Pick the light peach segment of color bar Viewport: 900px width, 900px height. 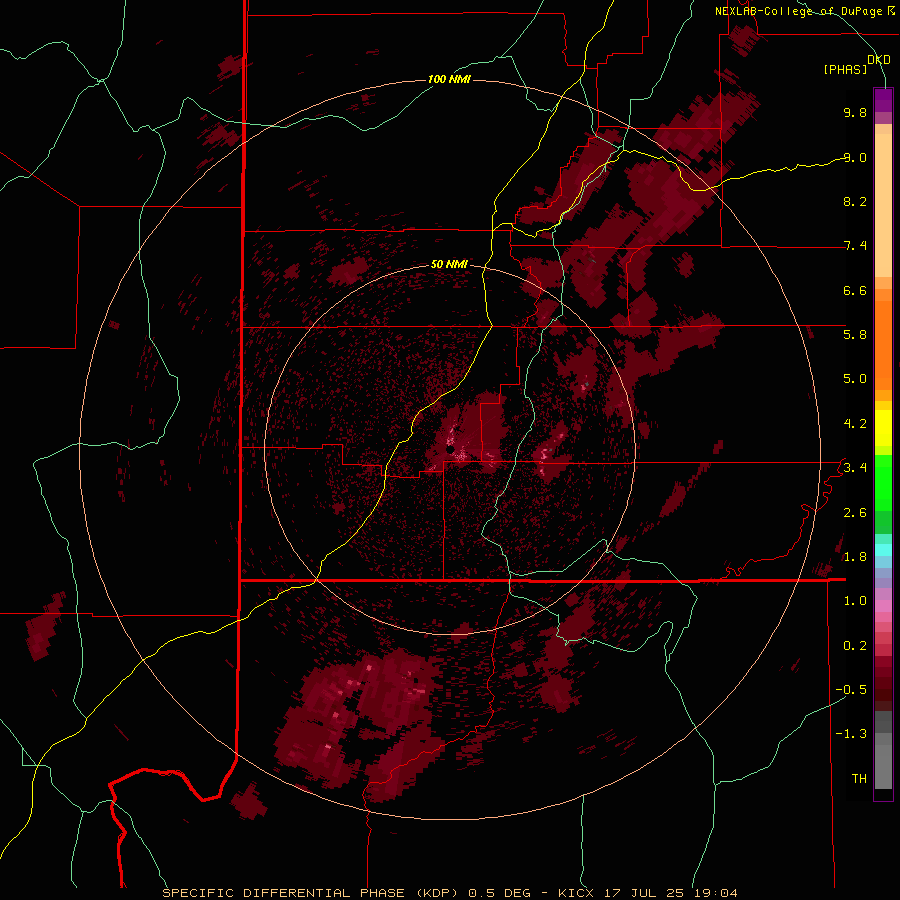pyautogui.click(x=883, y=205)
